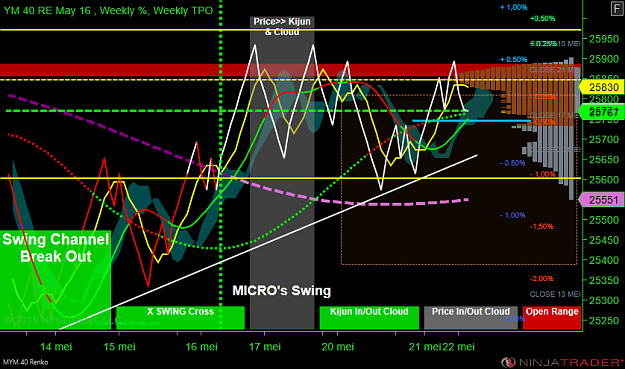Click the 15 mei date label

point(120,347)
